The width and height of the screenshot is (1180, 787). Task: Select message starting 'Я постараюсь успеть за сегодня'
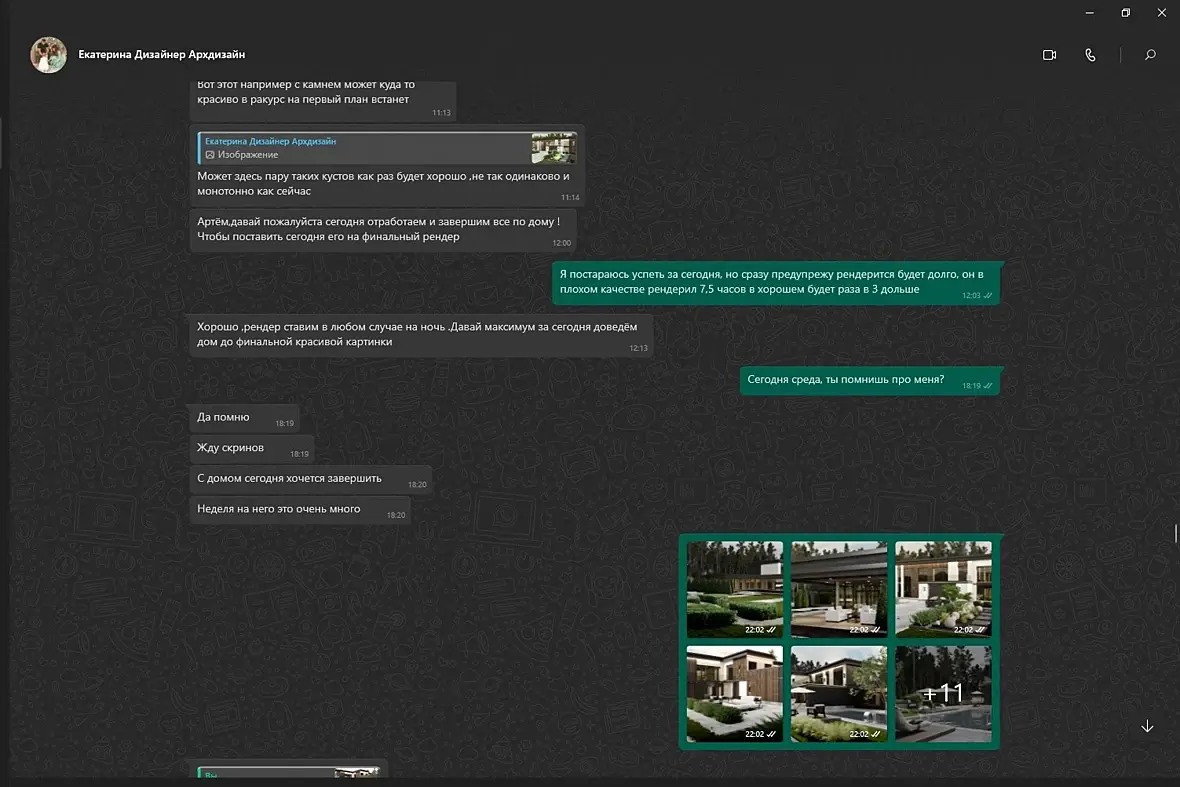click(776, 283)
